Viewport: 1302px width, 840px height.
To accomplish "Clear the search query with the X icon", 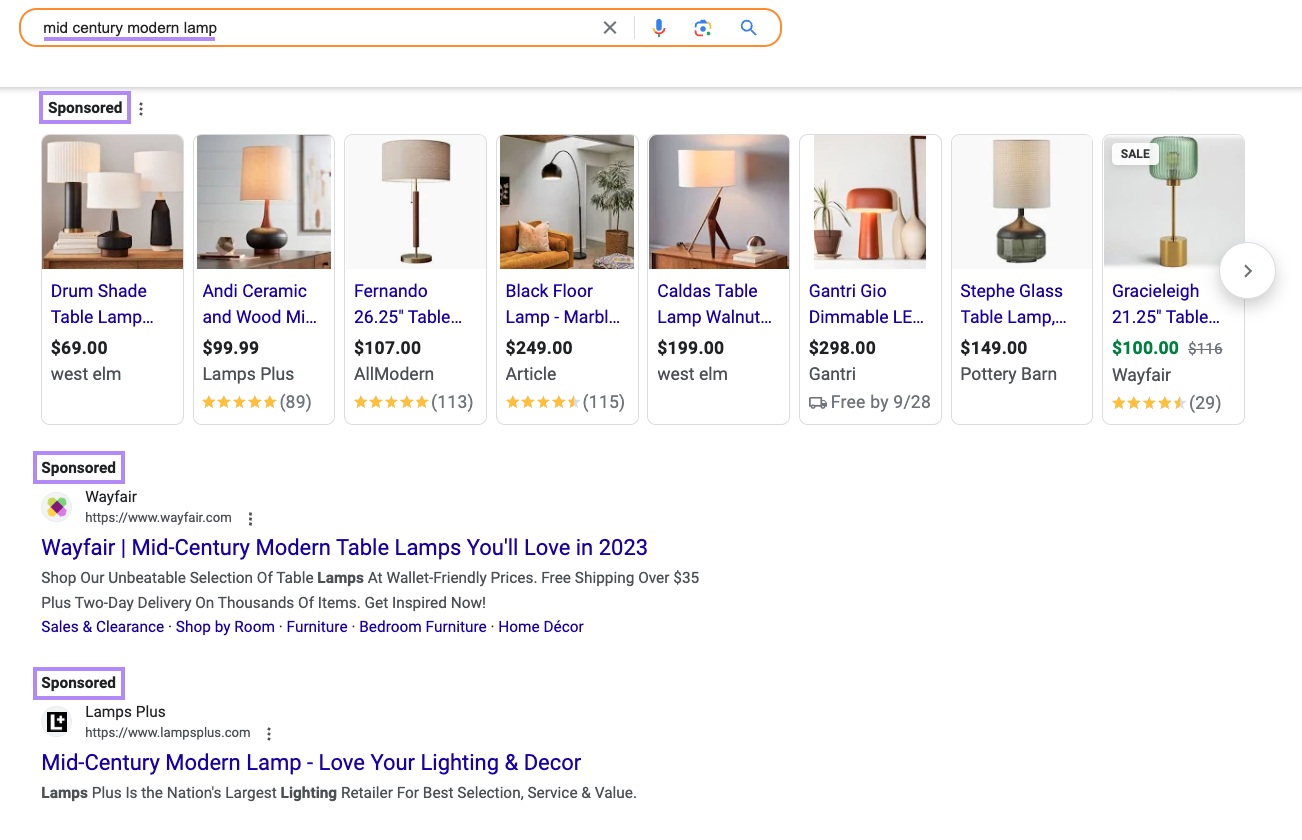I will coord(610,27).
